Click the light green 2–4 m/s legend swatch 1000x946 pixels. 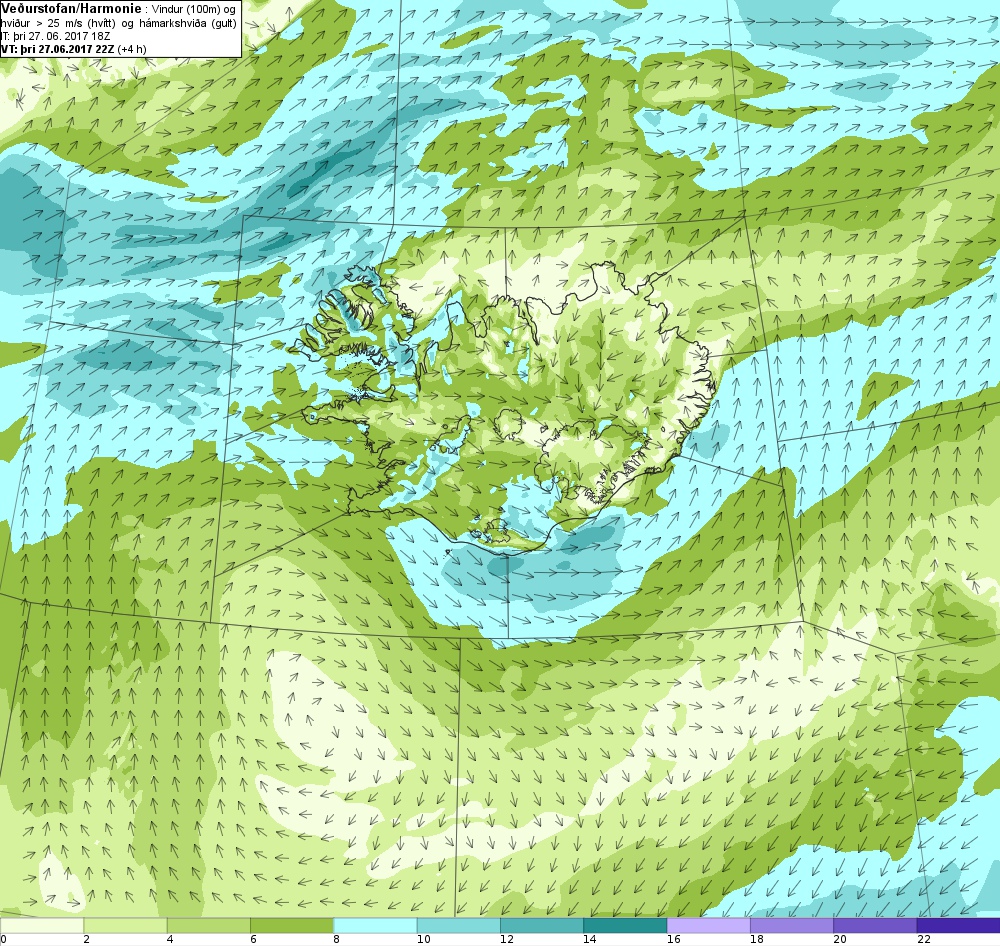click(125, 925)
